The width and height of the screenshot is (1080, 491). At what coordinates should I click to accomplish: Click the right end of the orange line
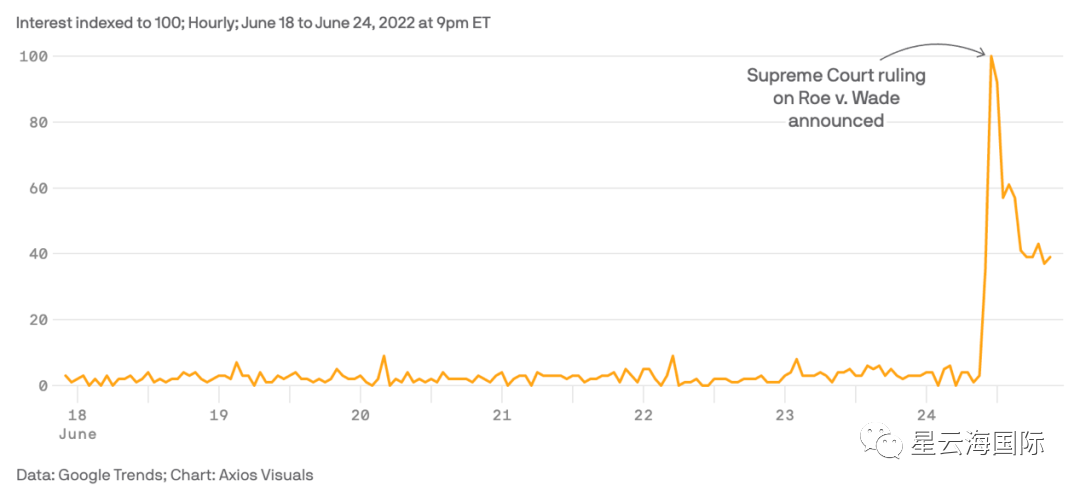click(1050, 257)
